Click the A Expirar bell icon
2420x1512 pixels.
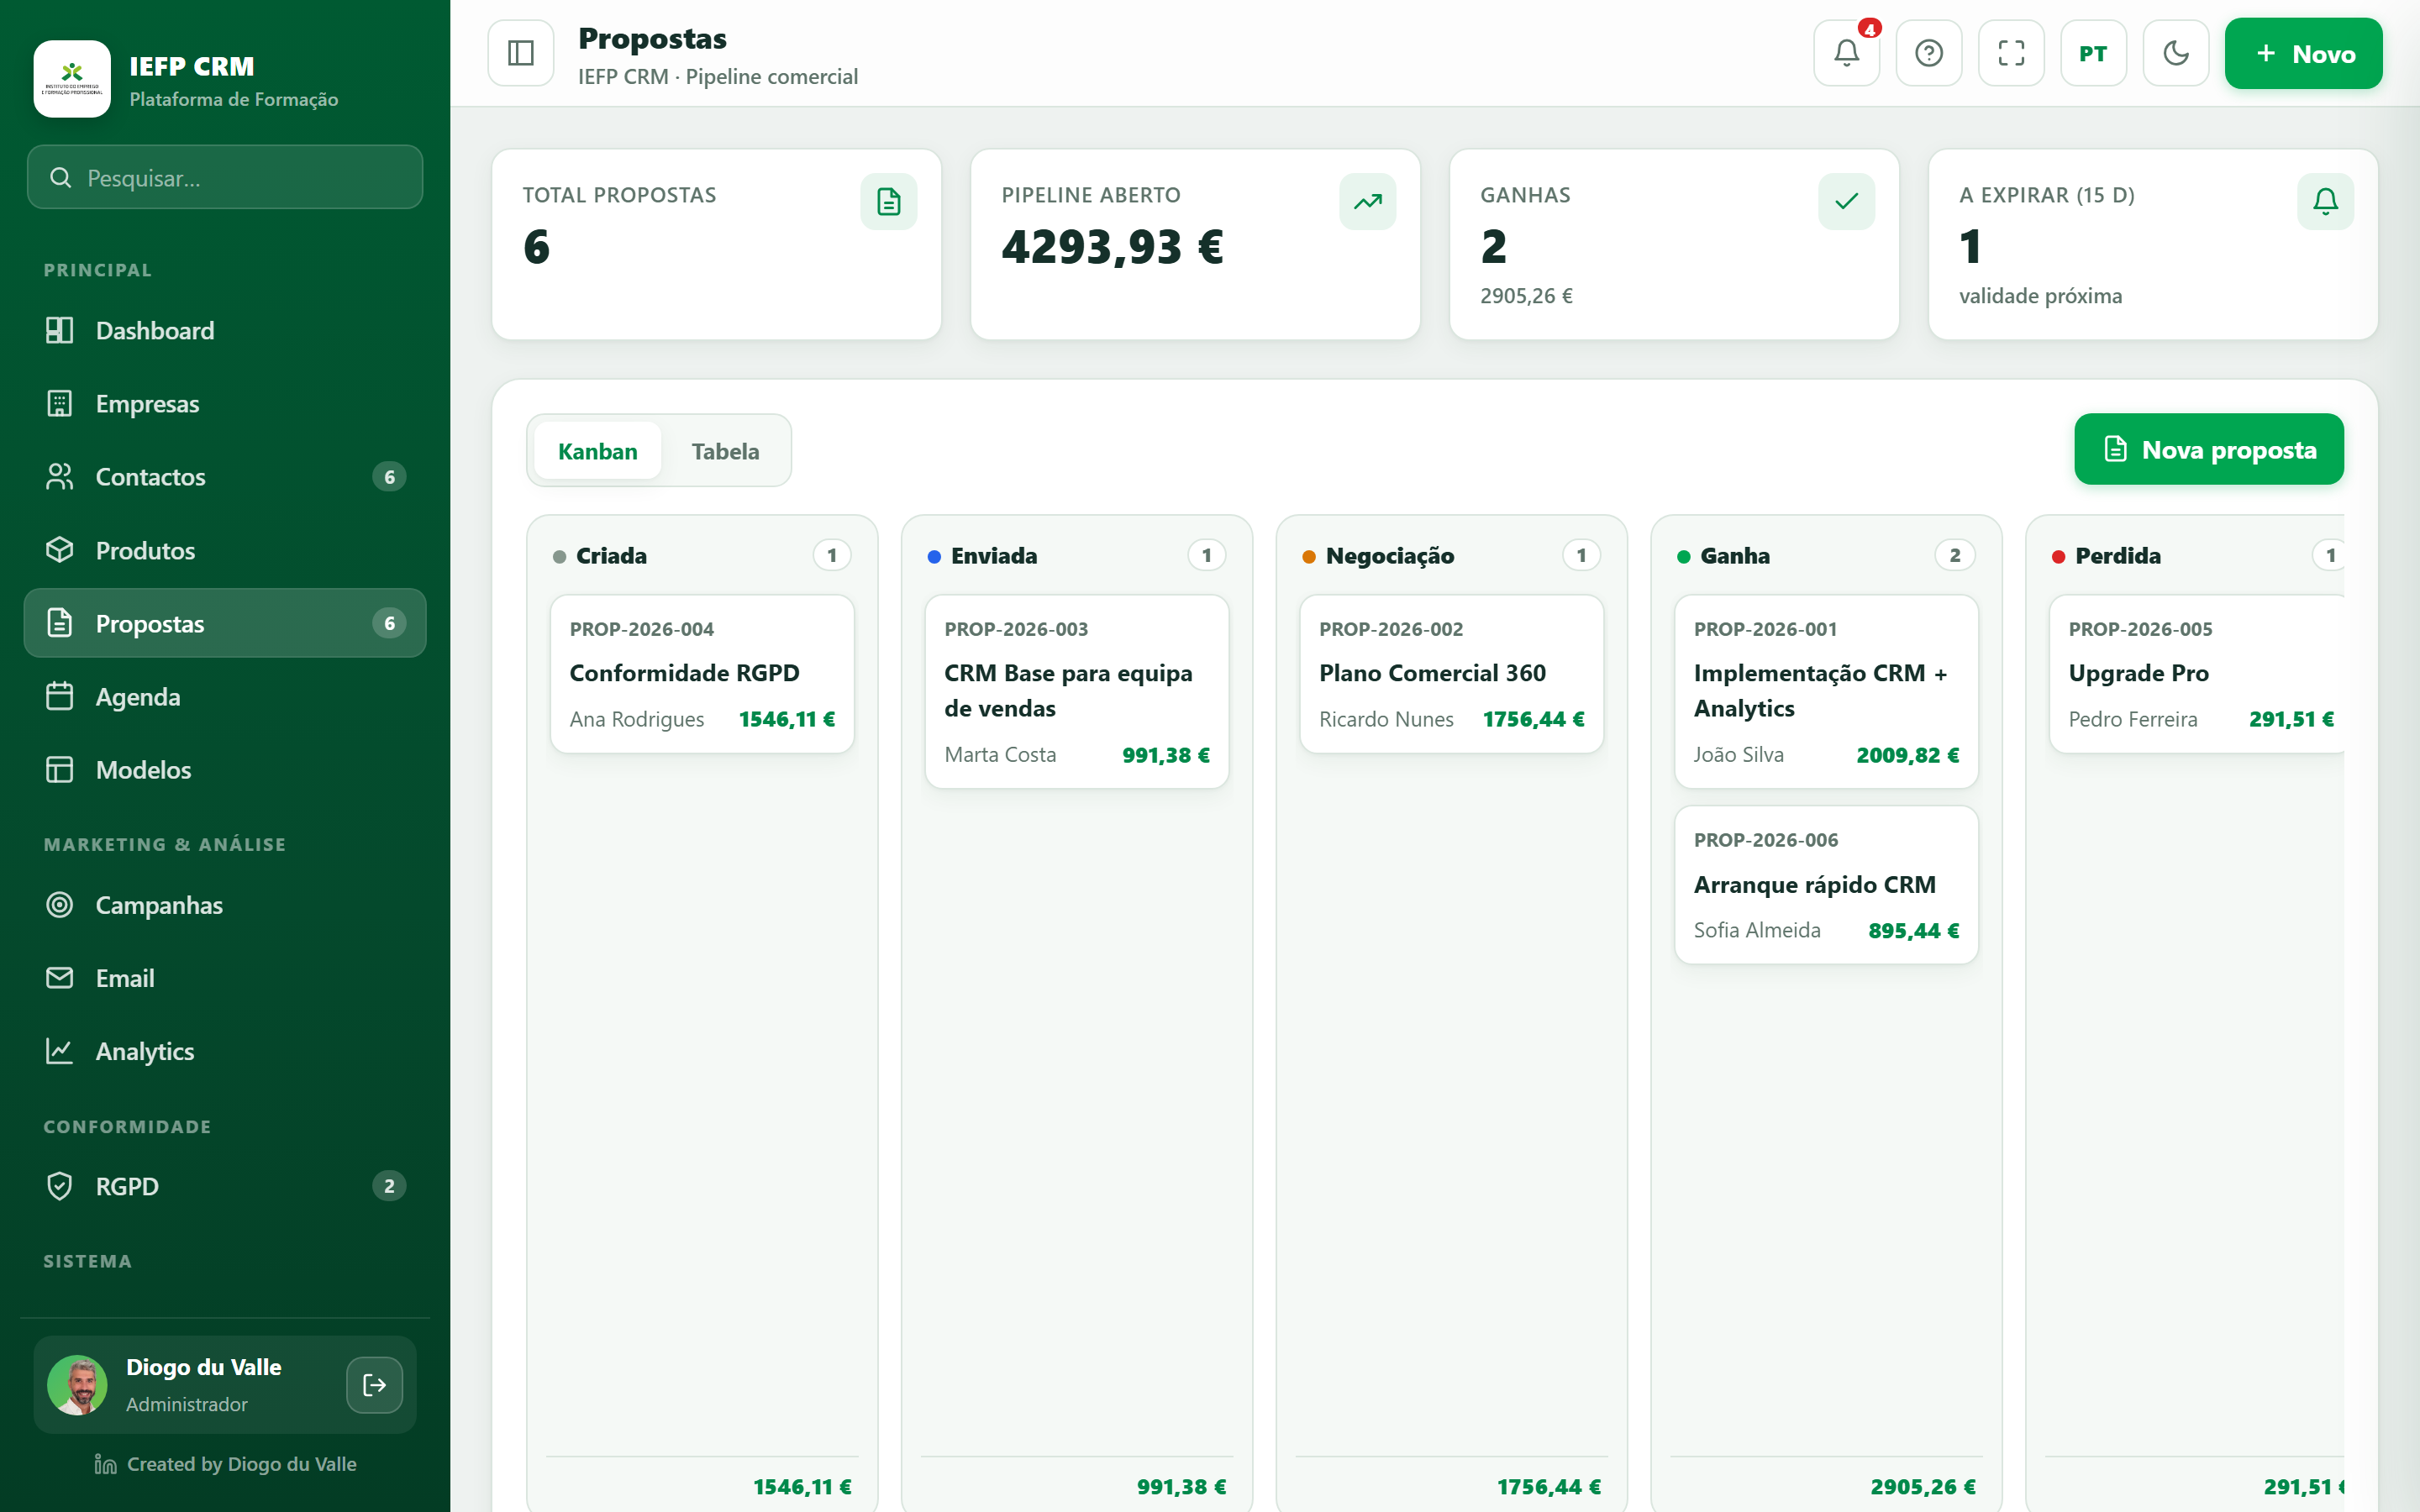[2326, 202]
